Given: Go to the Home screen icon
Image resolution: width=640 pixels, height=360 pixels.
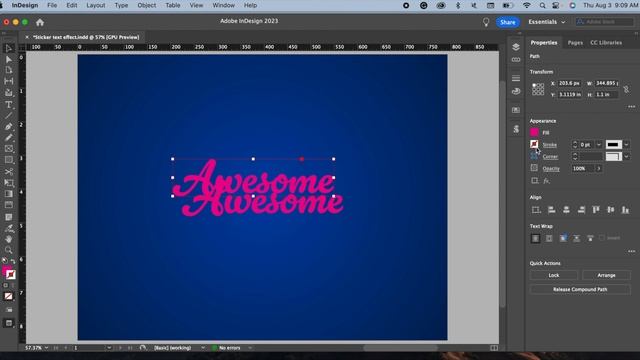Looking at the screenshot, I should [40, 22].
